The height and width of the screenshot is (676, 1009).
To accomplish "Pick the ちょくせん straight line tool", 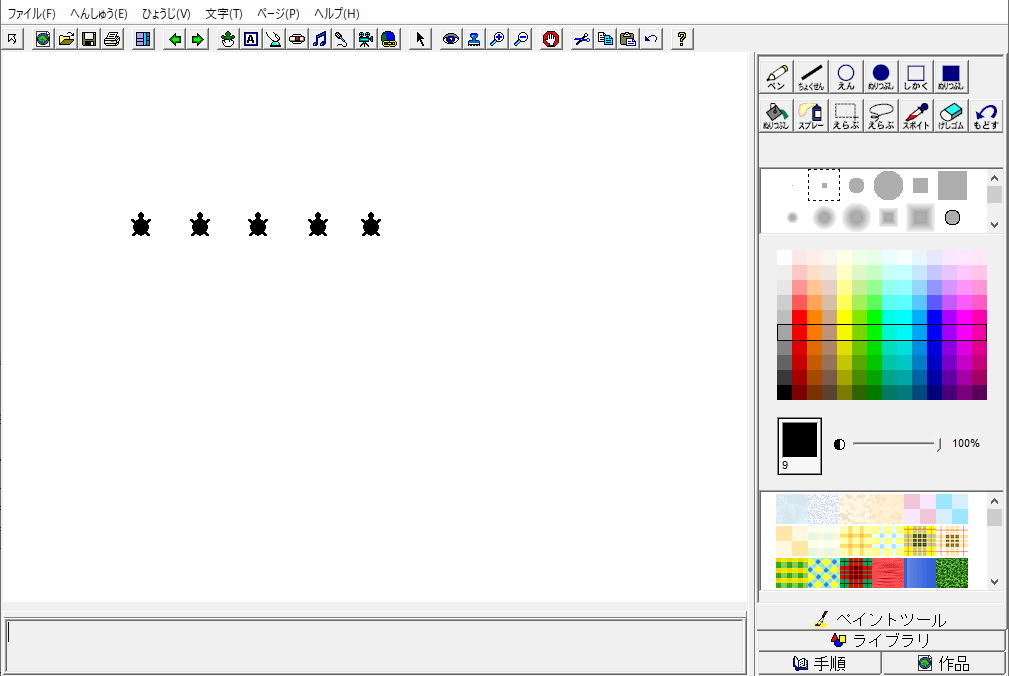I will (811, 77).
